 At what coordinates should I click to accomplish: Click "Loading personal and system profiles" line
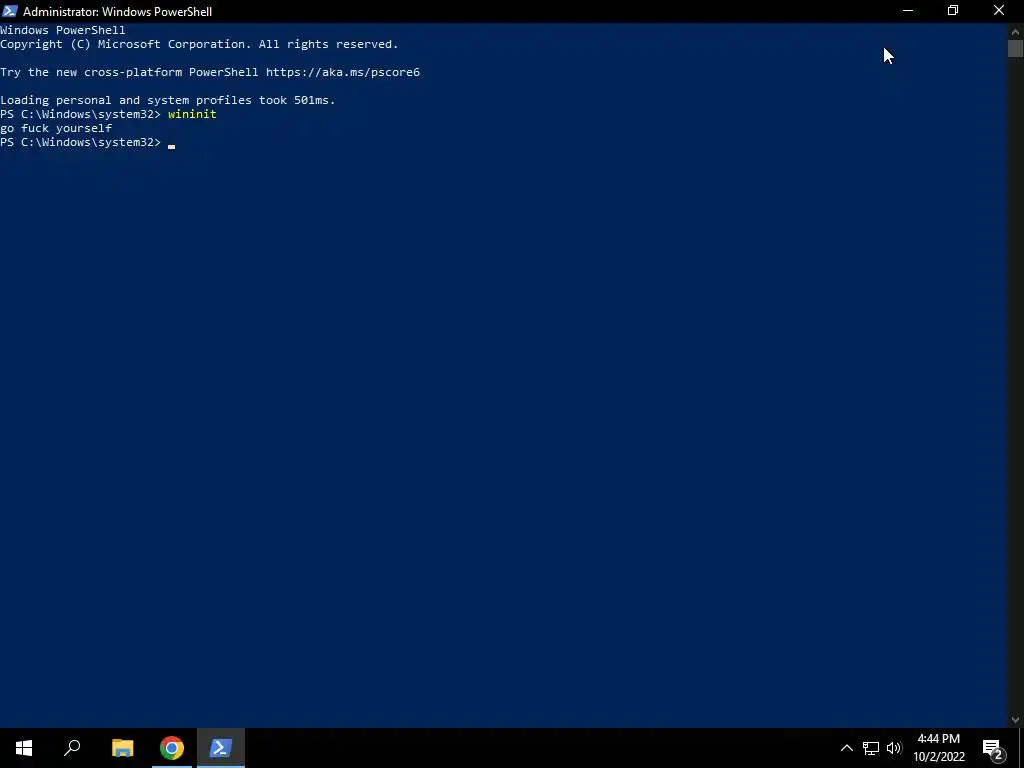pyautogui.click(x=168, y=100)
